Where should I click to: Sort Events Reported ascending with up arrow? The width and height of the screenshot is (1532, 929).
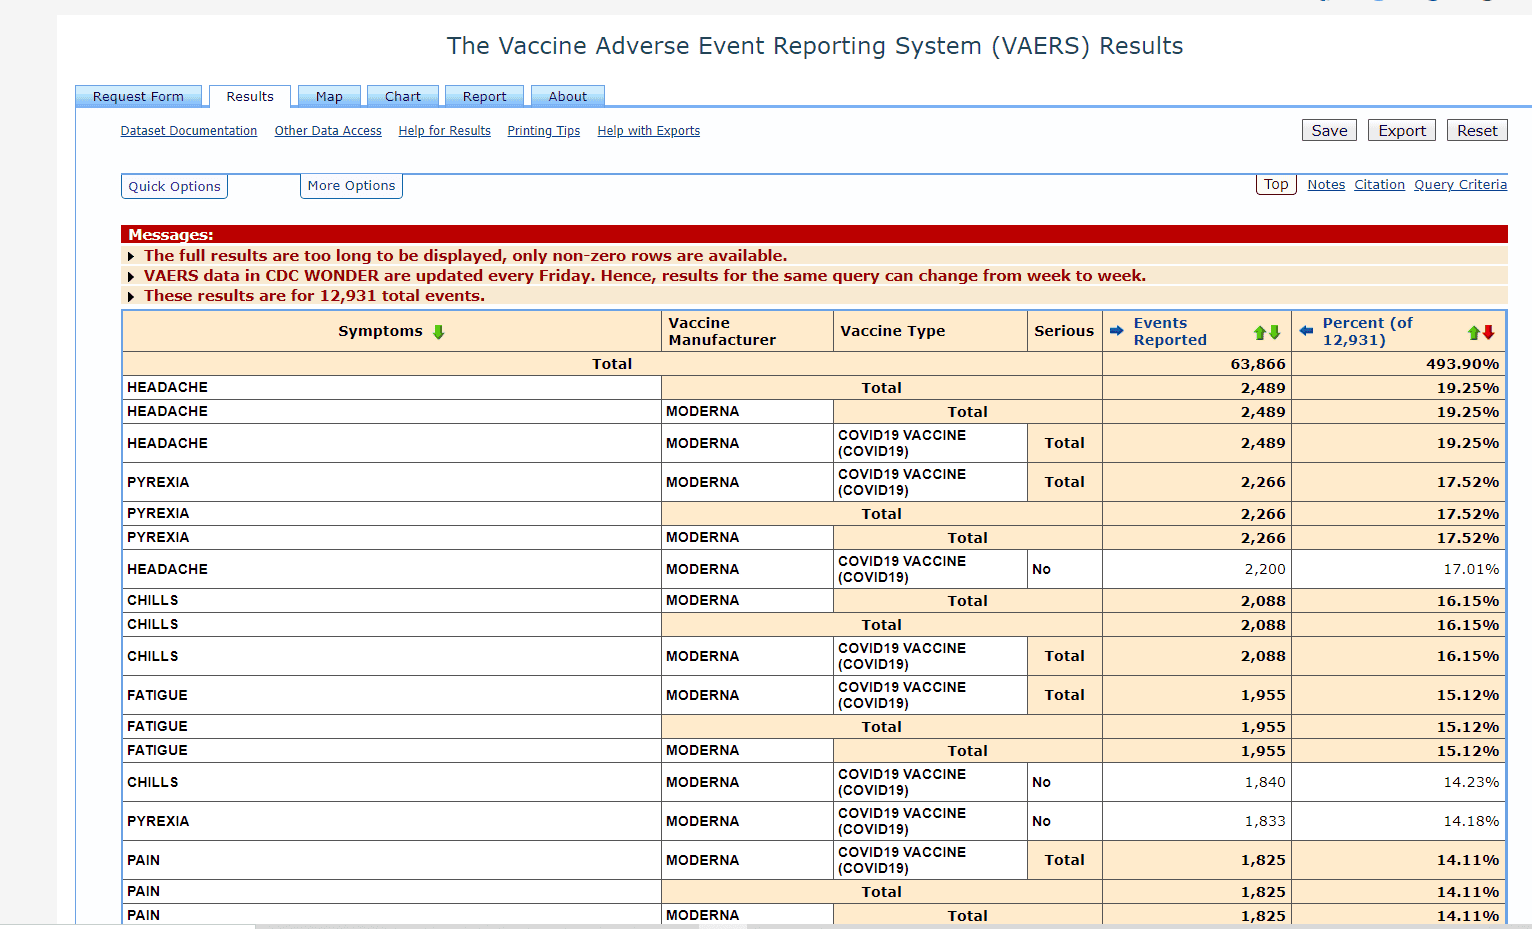click(1260, 332)
